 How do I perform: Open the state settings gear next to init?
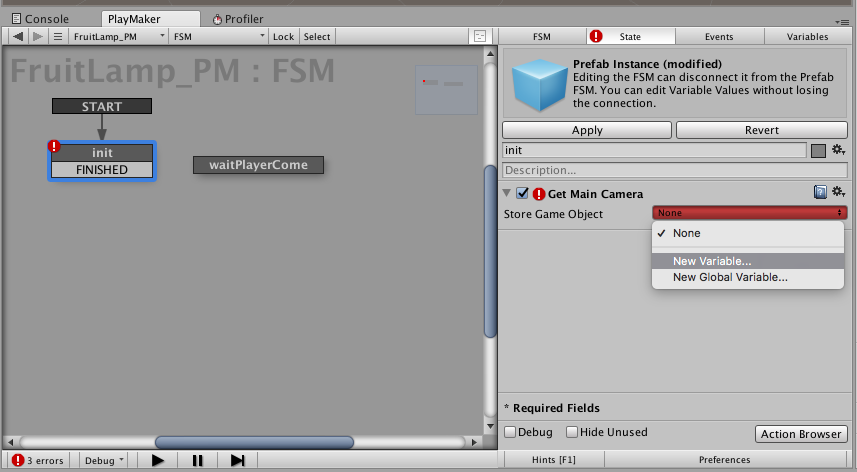(x=838, y=150)
